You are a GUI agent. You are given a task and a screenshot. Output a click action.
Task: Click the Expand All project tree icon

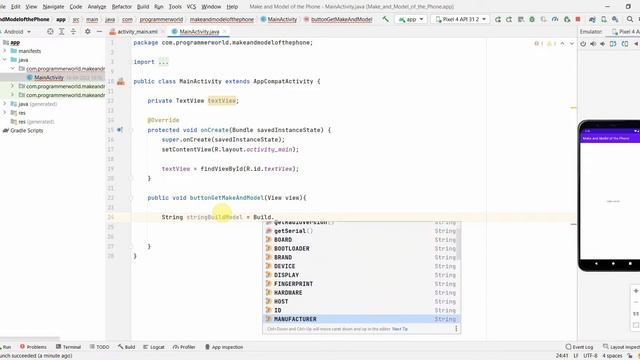click(x=62, y=31)
